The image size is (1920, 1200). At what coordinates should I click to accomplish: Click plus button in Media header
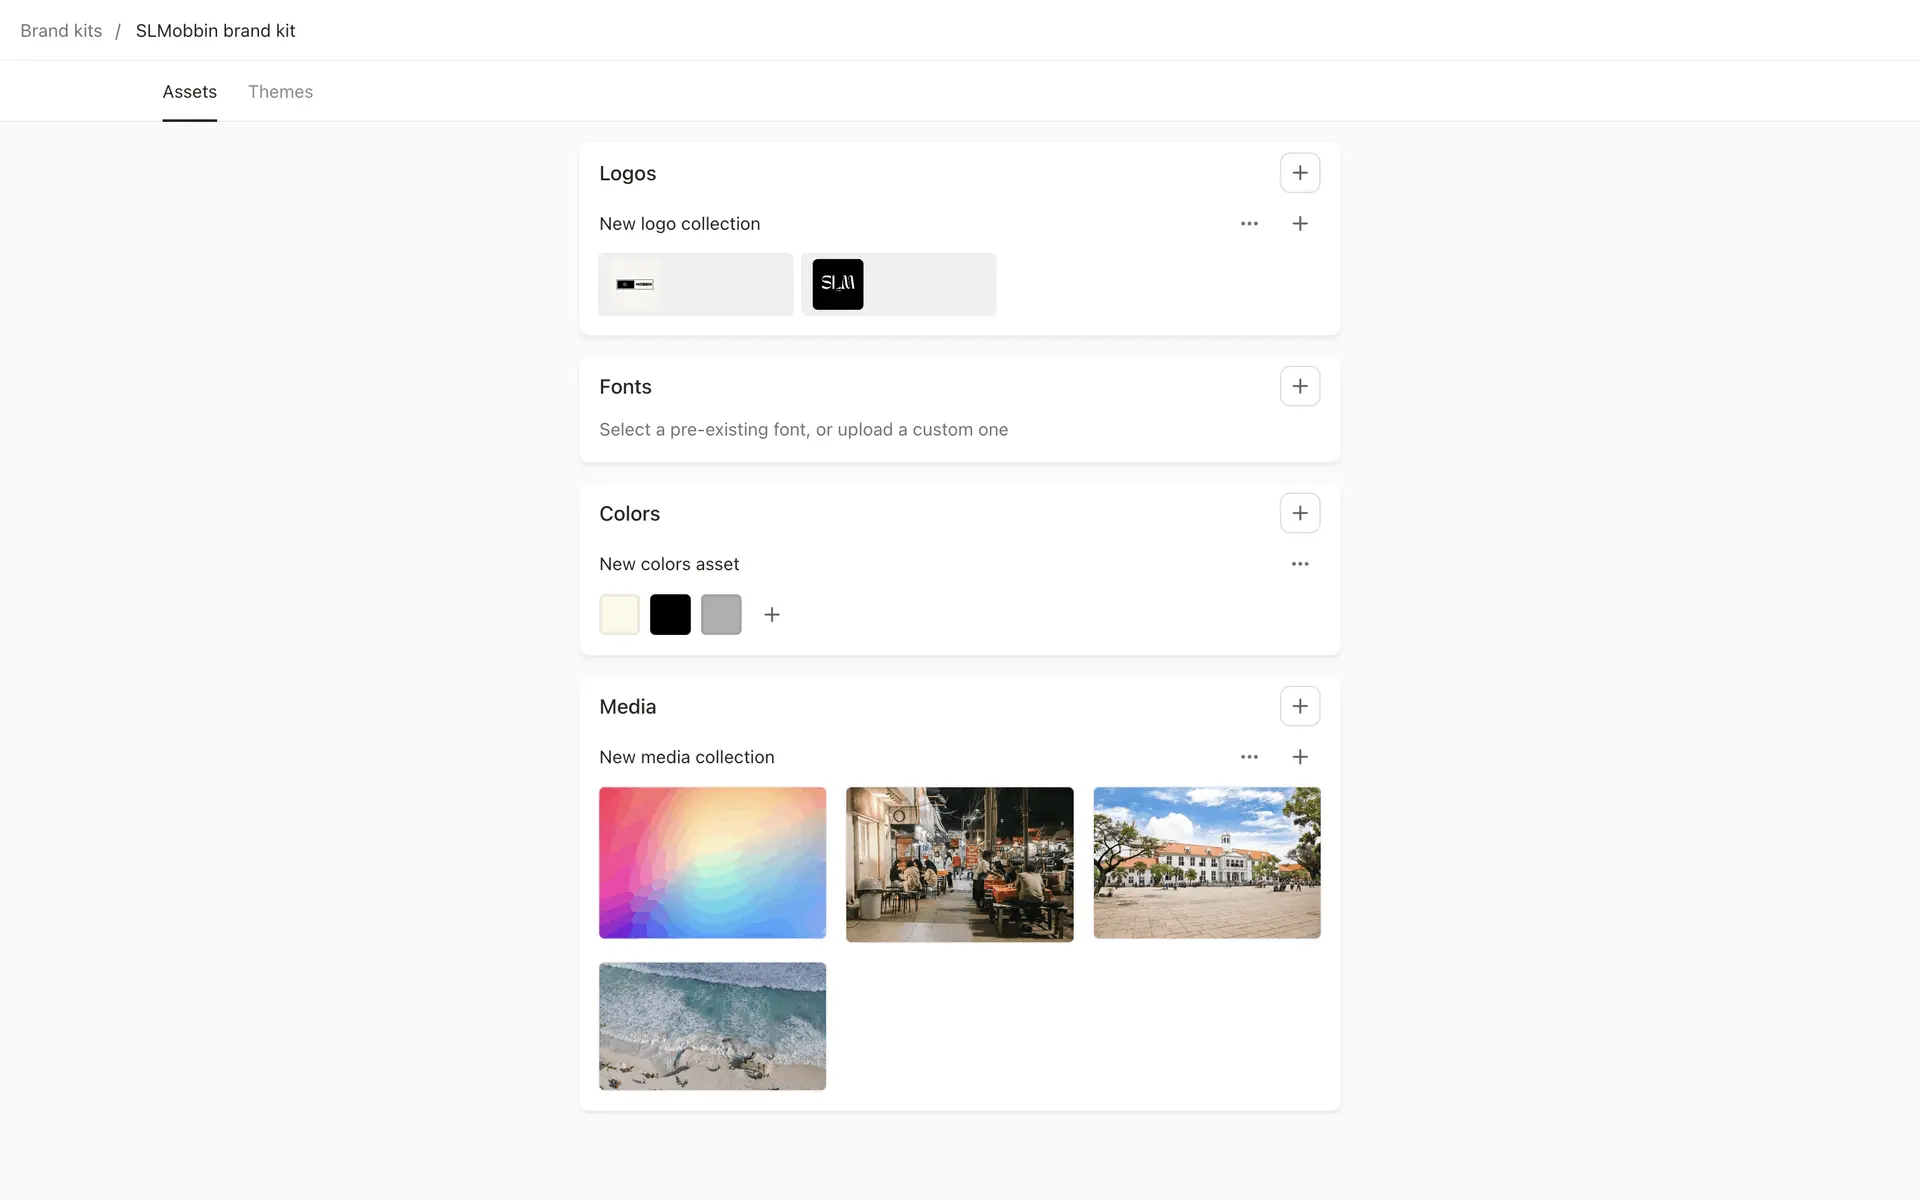pos(1299,706)
